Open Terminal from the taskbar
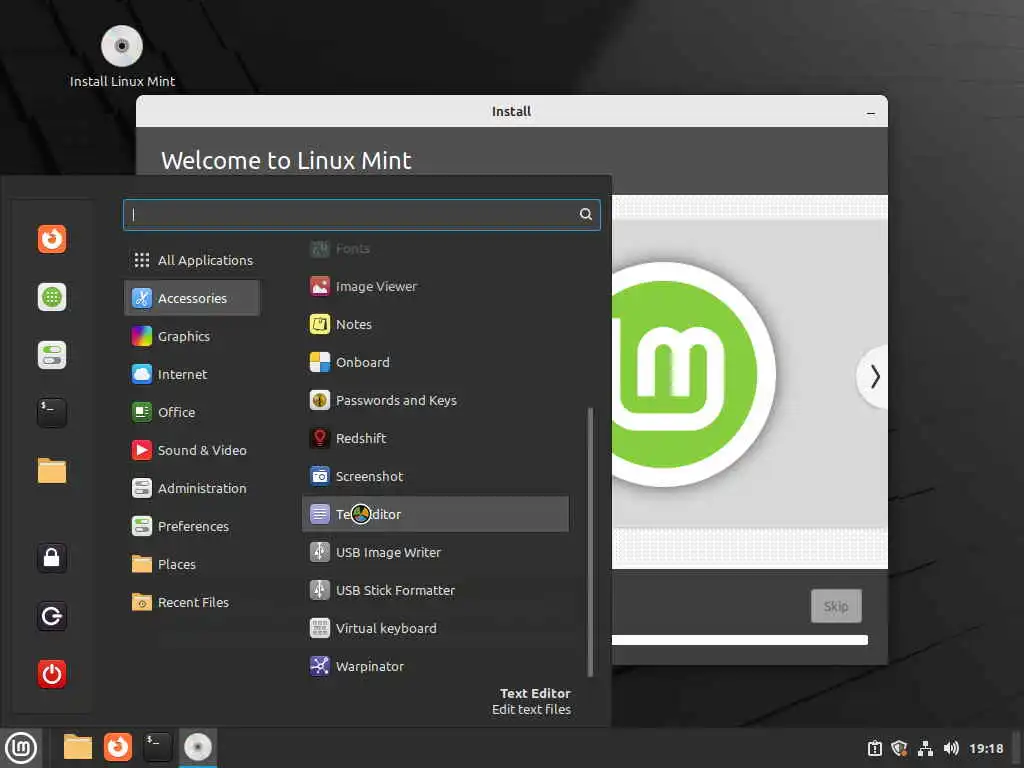This screenshot has height=768, width=1024. click(157, 747)
